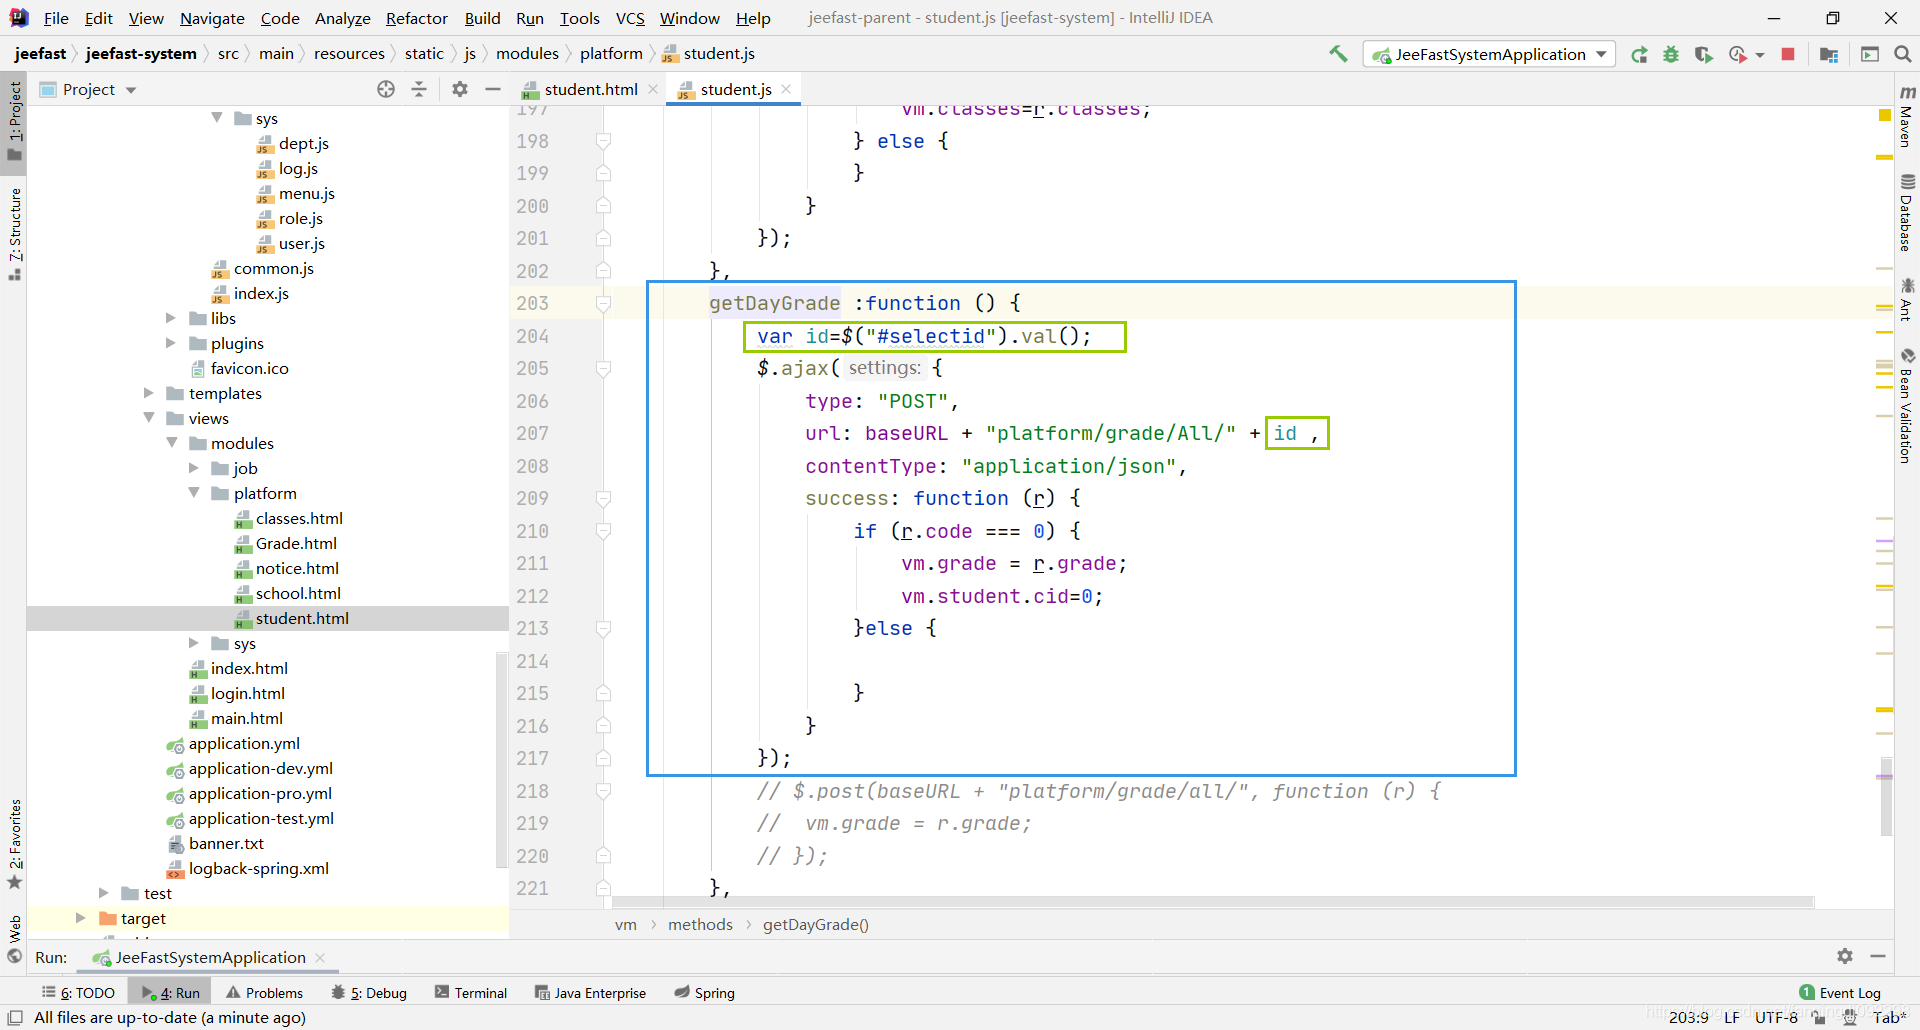Toggle the Maven tool window side button
Viewport: 1920px width, 1030px height.
[x=1906, y=118]
